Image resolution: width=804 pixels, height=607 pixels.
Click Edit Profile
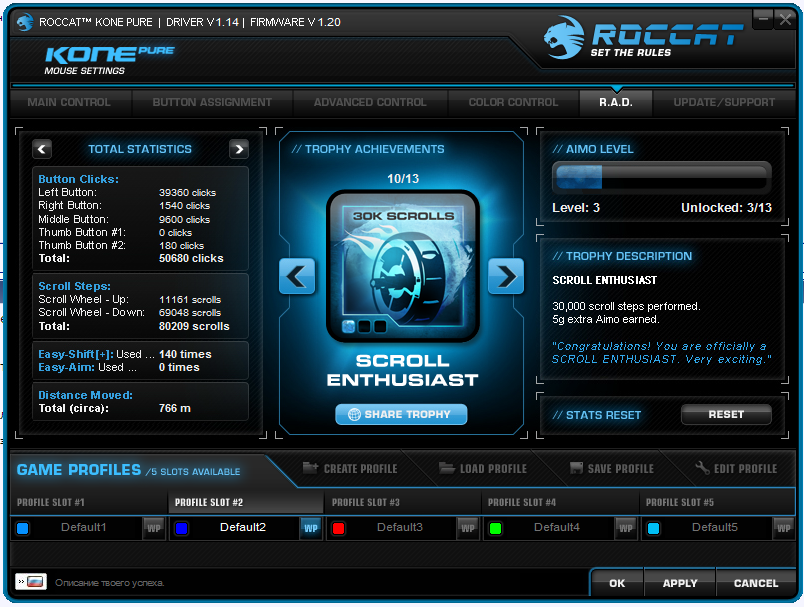736,469
